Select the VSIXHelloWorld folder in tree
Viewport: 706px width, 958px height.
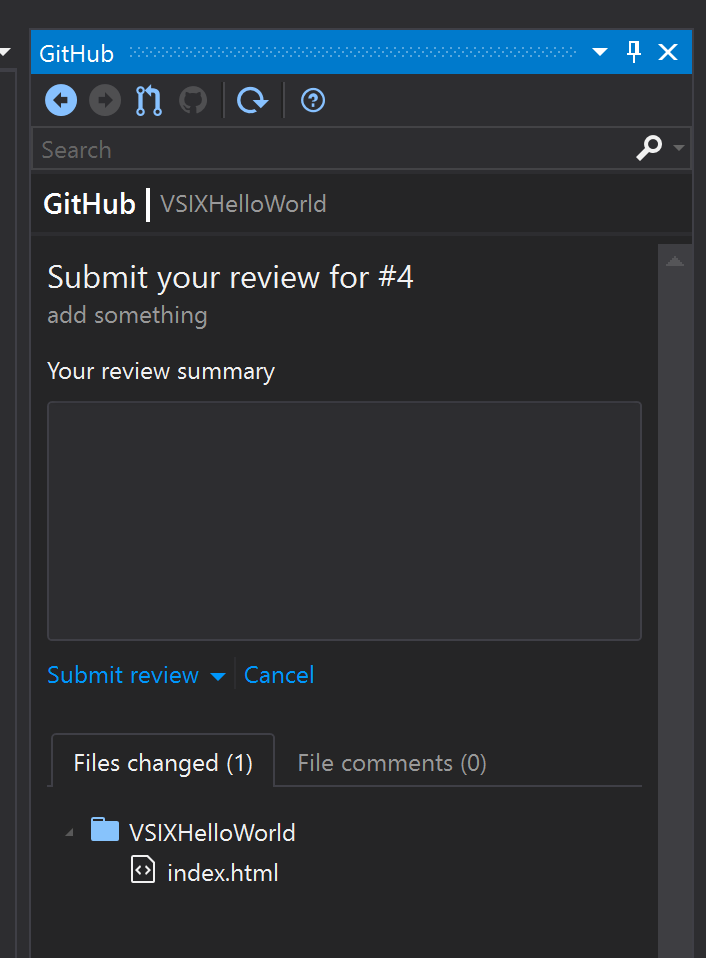(212, 832)
